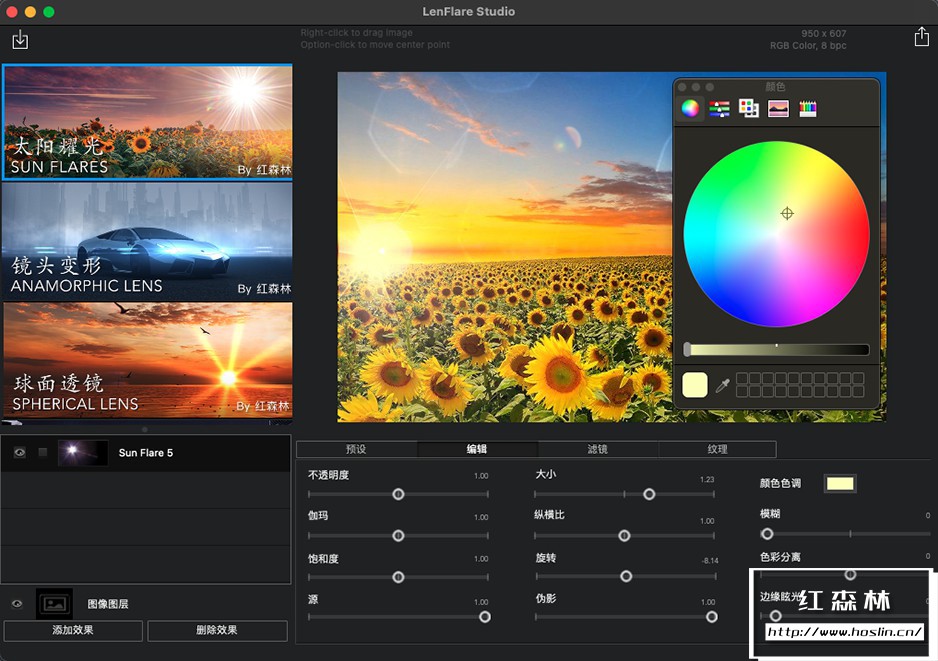
Task: Open the image palettes picker mode
Action: (778, 108)
